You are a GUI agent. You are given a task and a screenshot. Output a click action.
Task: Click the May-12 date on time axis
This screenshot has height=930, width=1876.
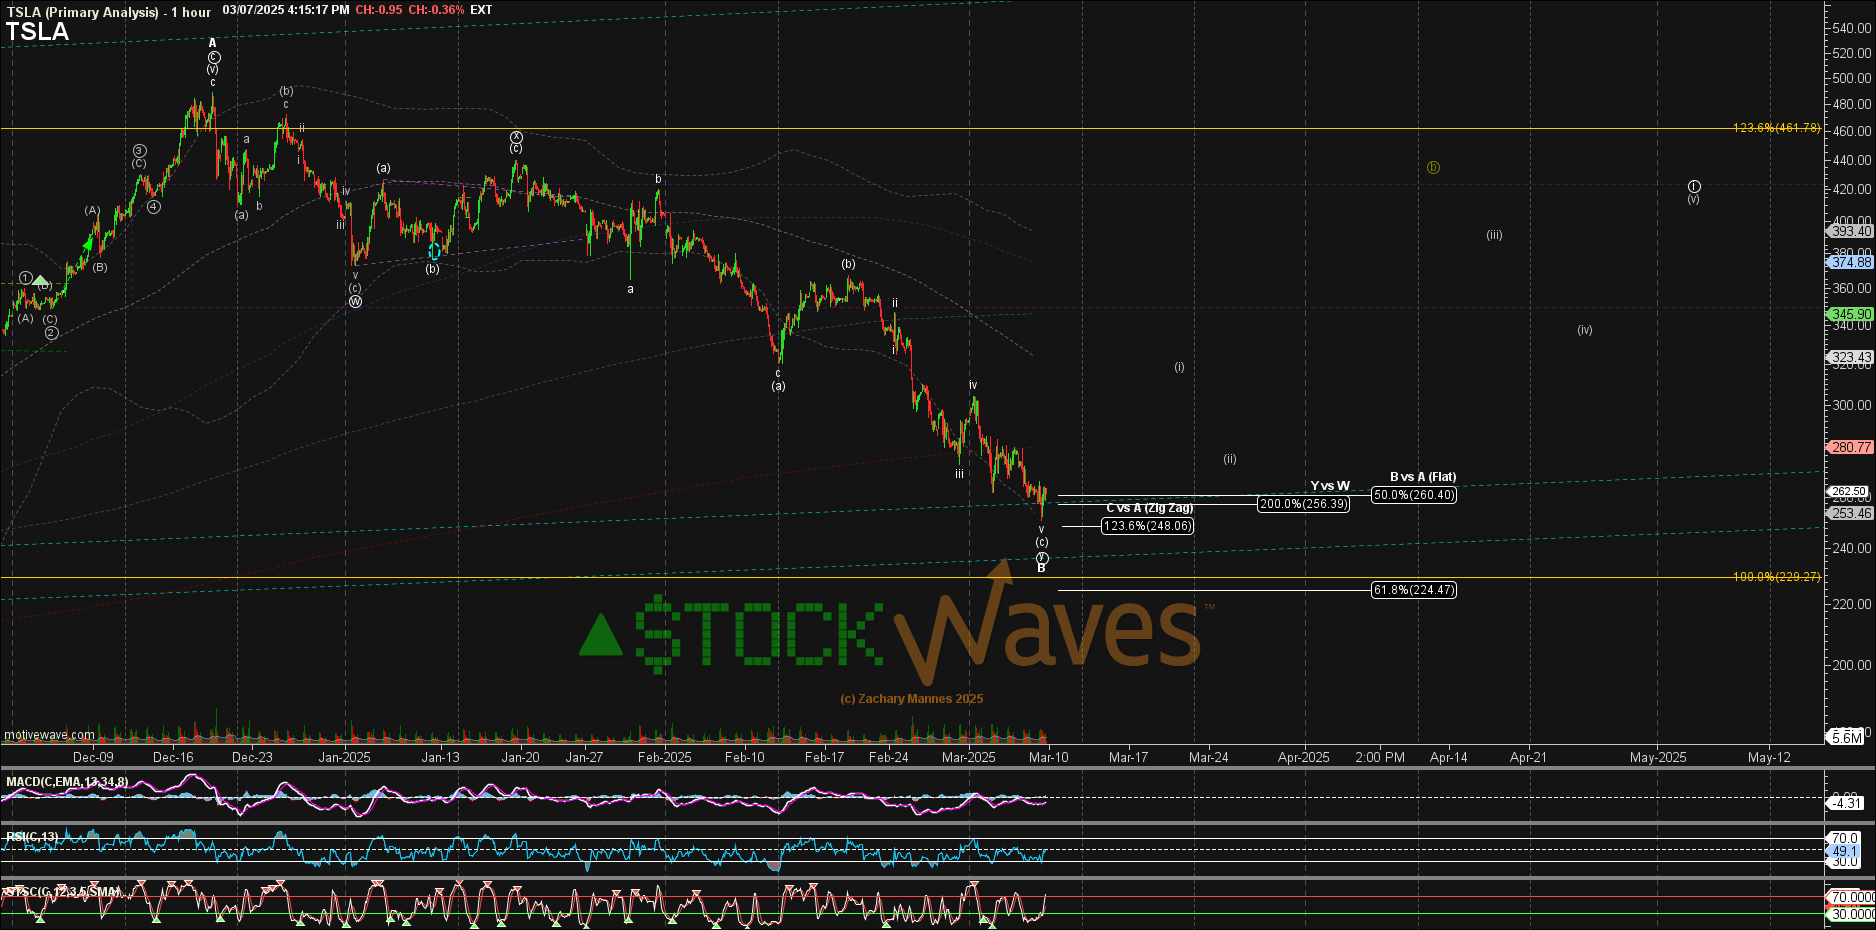[1769, 757]
